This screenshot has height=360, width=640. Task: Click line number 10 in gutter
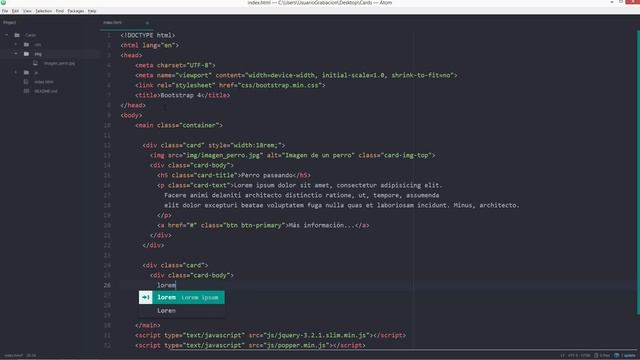(107, 125)
